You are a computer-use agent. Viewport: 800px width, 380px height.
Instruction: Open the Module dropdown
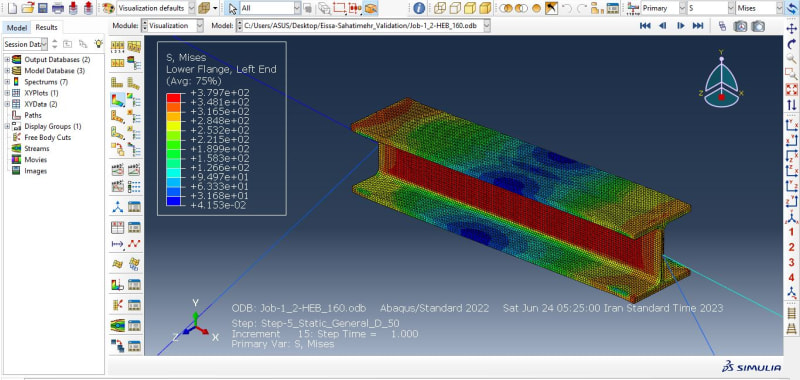pyautogui.click(x=172, y=26)
